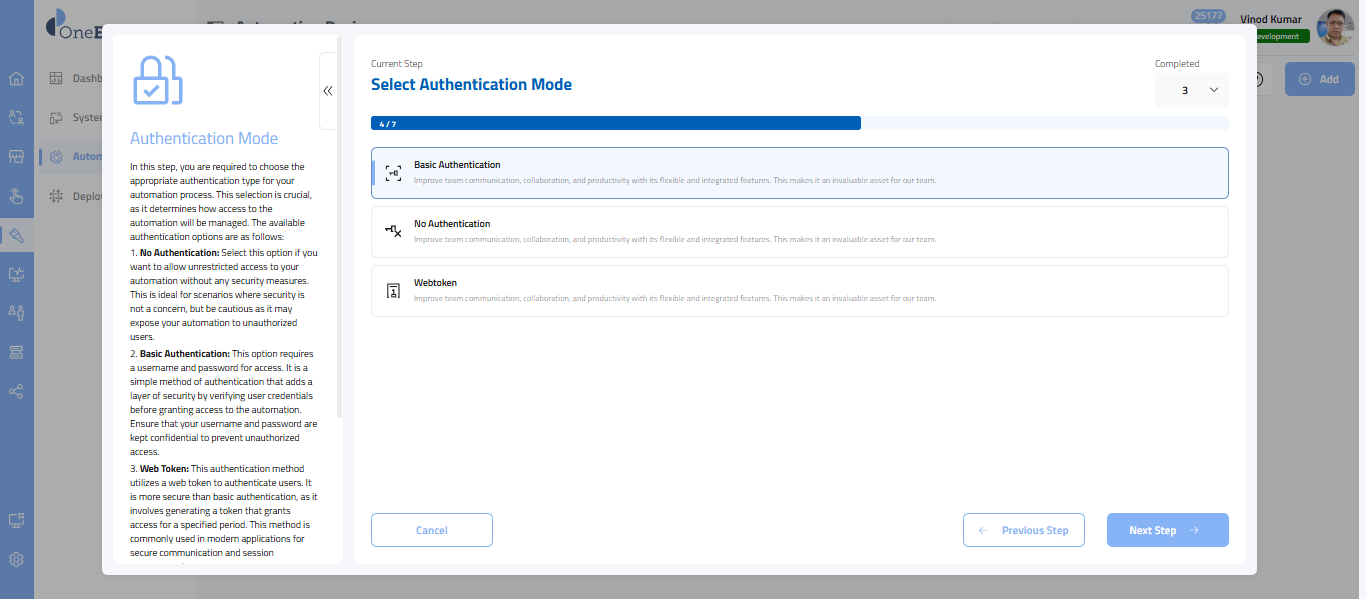The width and height of the screenshot is (1366, 599).
Task: Click the No Authentication key icon
Action: 393,231
